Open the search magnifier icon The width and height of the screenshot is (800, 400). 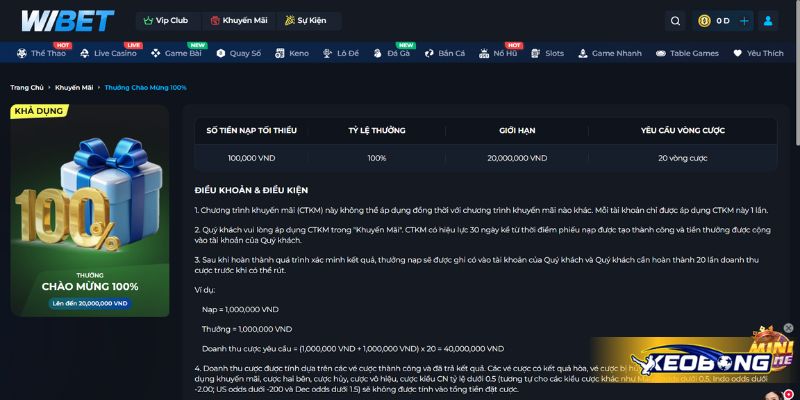675,21
